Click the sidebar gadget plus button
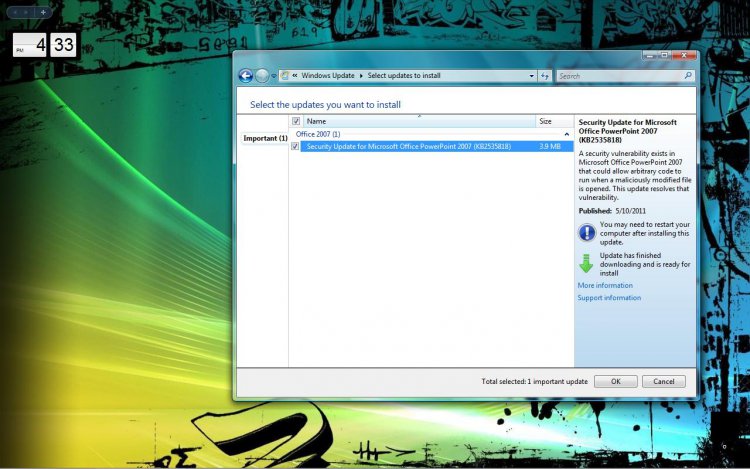Viewport: 750px width, 469px height. click(x=43, y=12)
